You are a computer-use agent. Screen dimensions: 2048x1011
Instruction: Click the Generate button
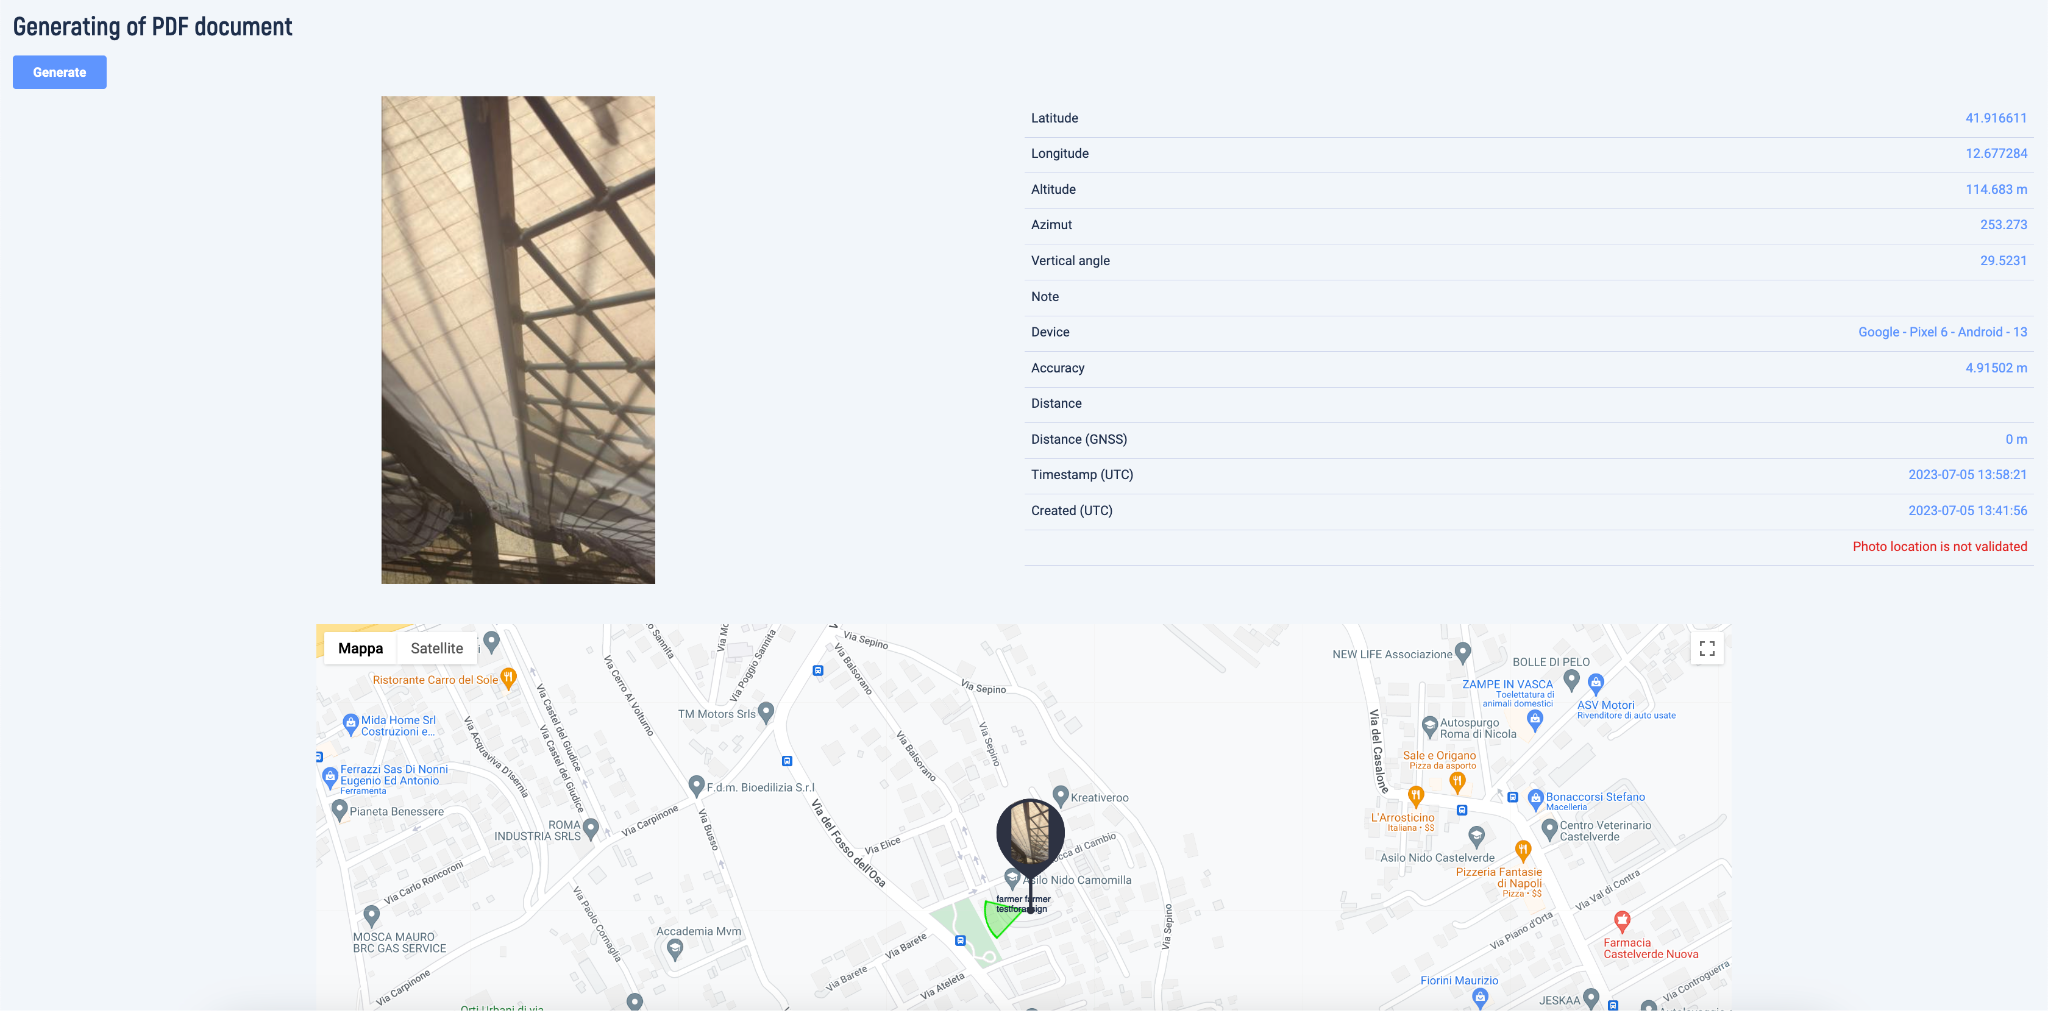60,72
